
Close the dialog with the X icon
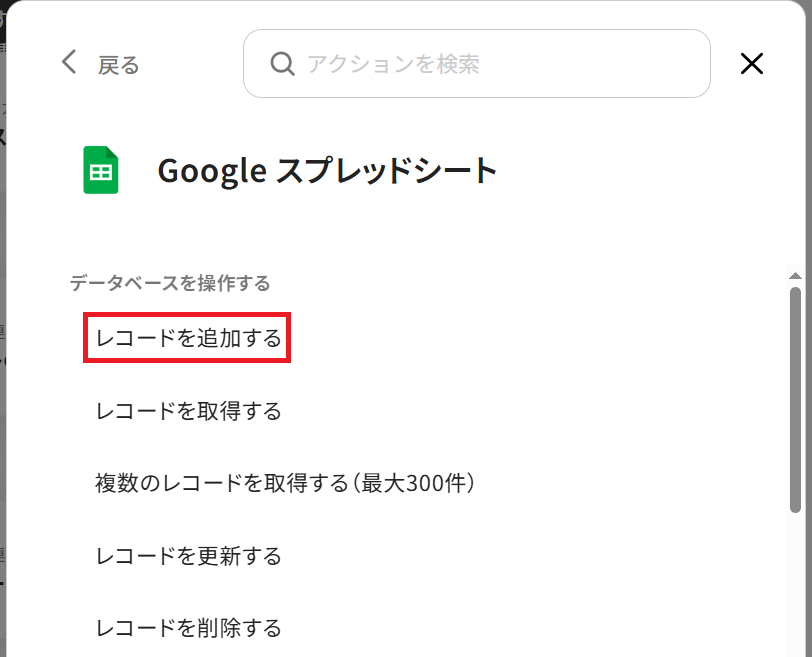point(751,64)
